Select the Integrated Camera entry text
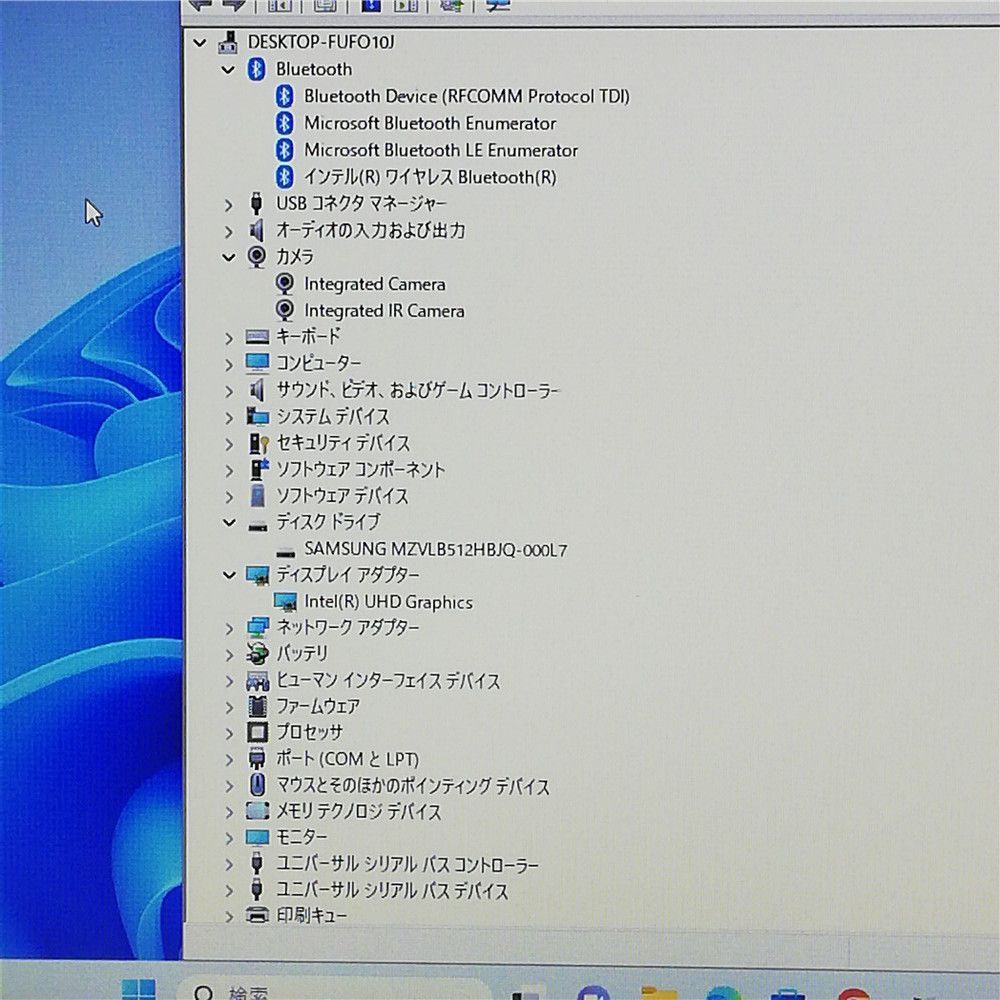Screen dimensions: 1000x1000 (374, 284)
